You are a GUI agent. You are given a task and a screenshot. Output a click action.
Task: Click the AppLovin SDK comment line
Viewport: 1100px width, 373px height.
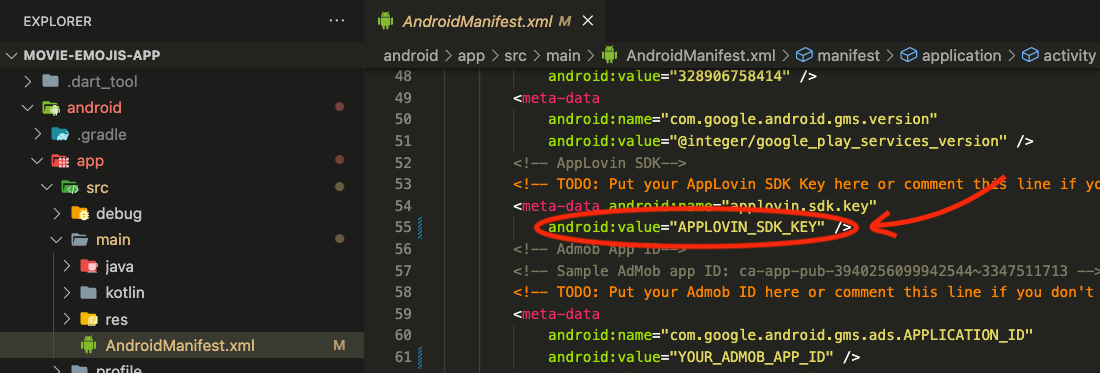[599, 163]
